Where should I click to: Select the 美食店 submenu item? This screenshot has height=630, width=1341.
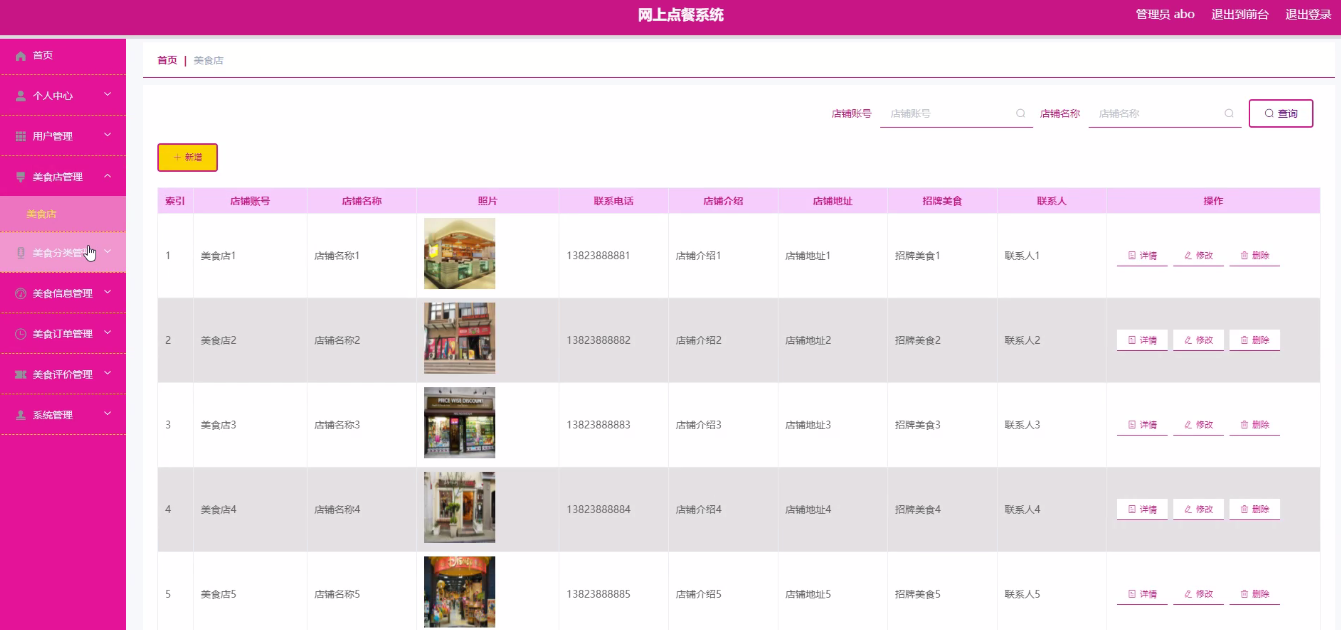[x=40, y=213]
